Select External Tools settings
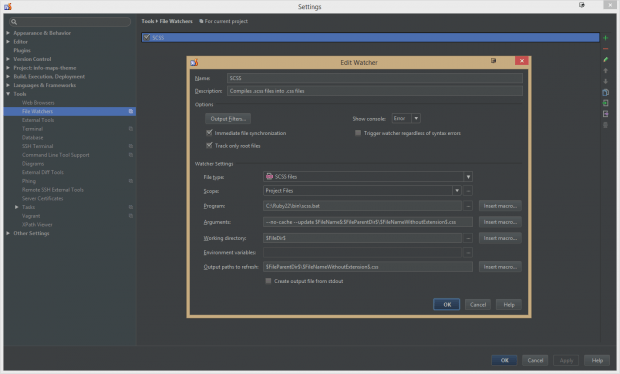Screen dimensions: 620x374 point(38,120)
